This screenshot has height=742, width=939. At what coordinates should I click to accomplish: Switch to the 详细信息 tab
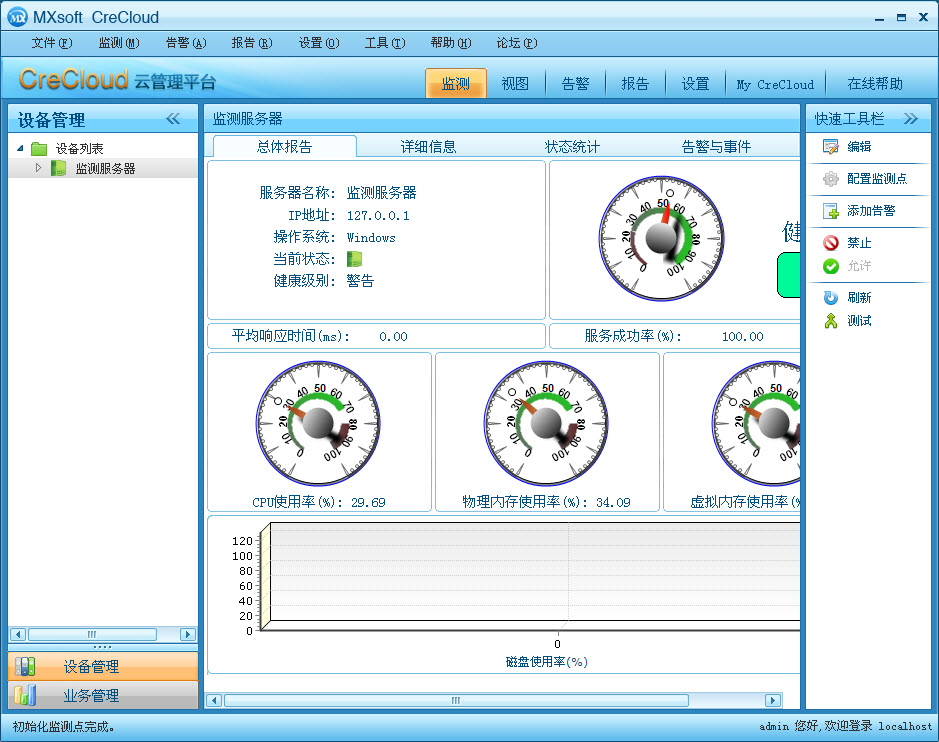tap(428, 147)
